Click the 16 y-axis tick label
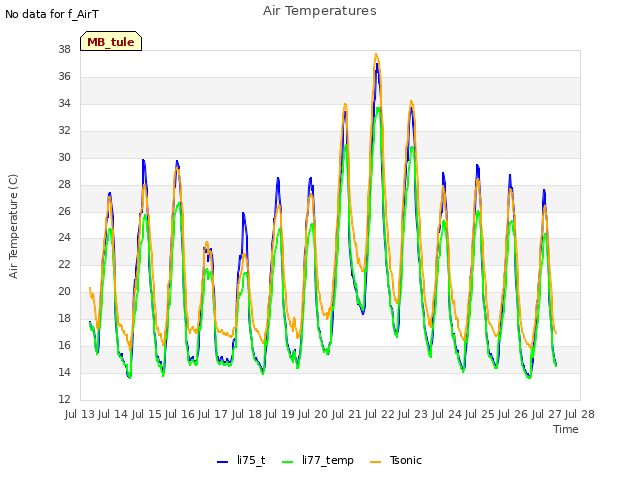 pyautogui.click(x=64, y=345)
